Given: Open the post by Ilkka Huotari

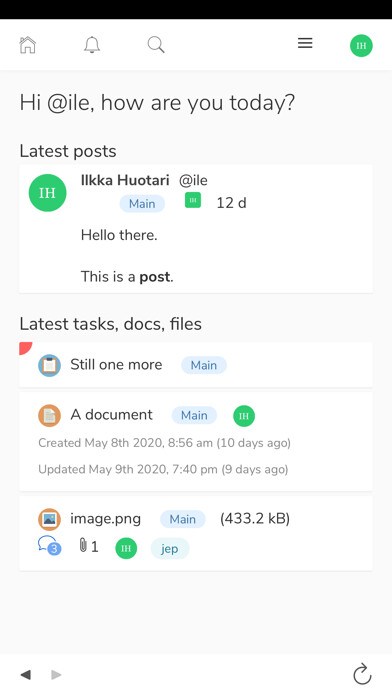Looking at the screenshot, I should tap(196, 229).
